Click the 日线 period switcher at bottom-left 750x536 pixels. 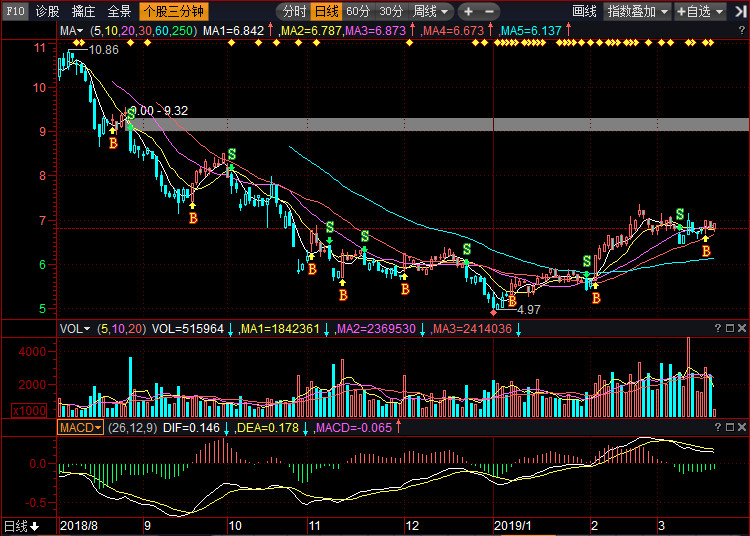click(x=22, y=526)
